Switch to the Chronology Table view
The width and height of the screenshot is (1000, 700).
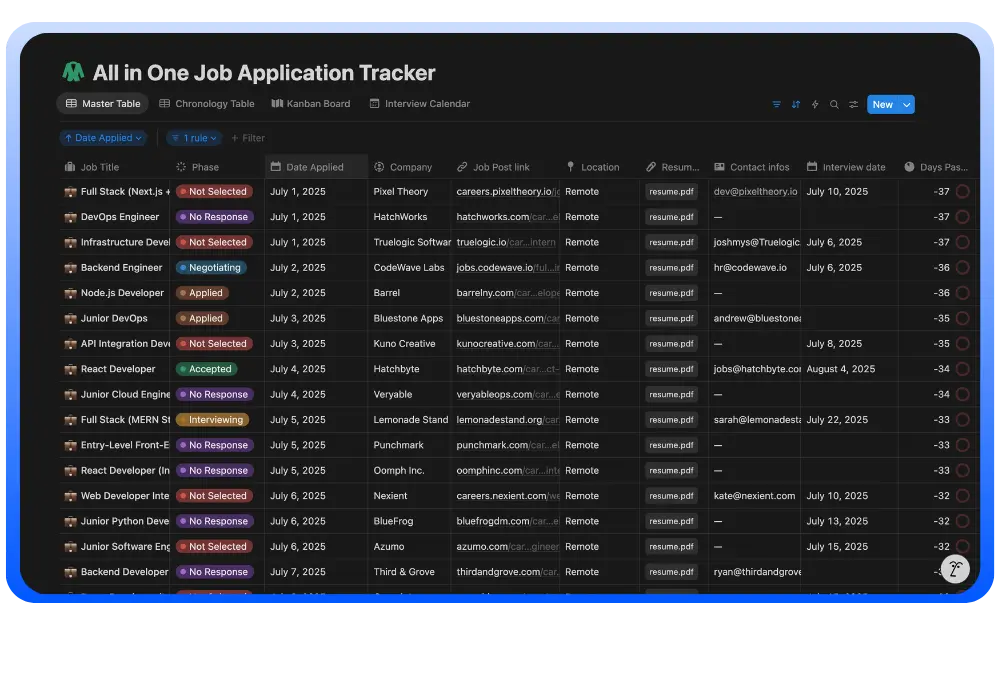click(206, 103)
